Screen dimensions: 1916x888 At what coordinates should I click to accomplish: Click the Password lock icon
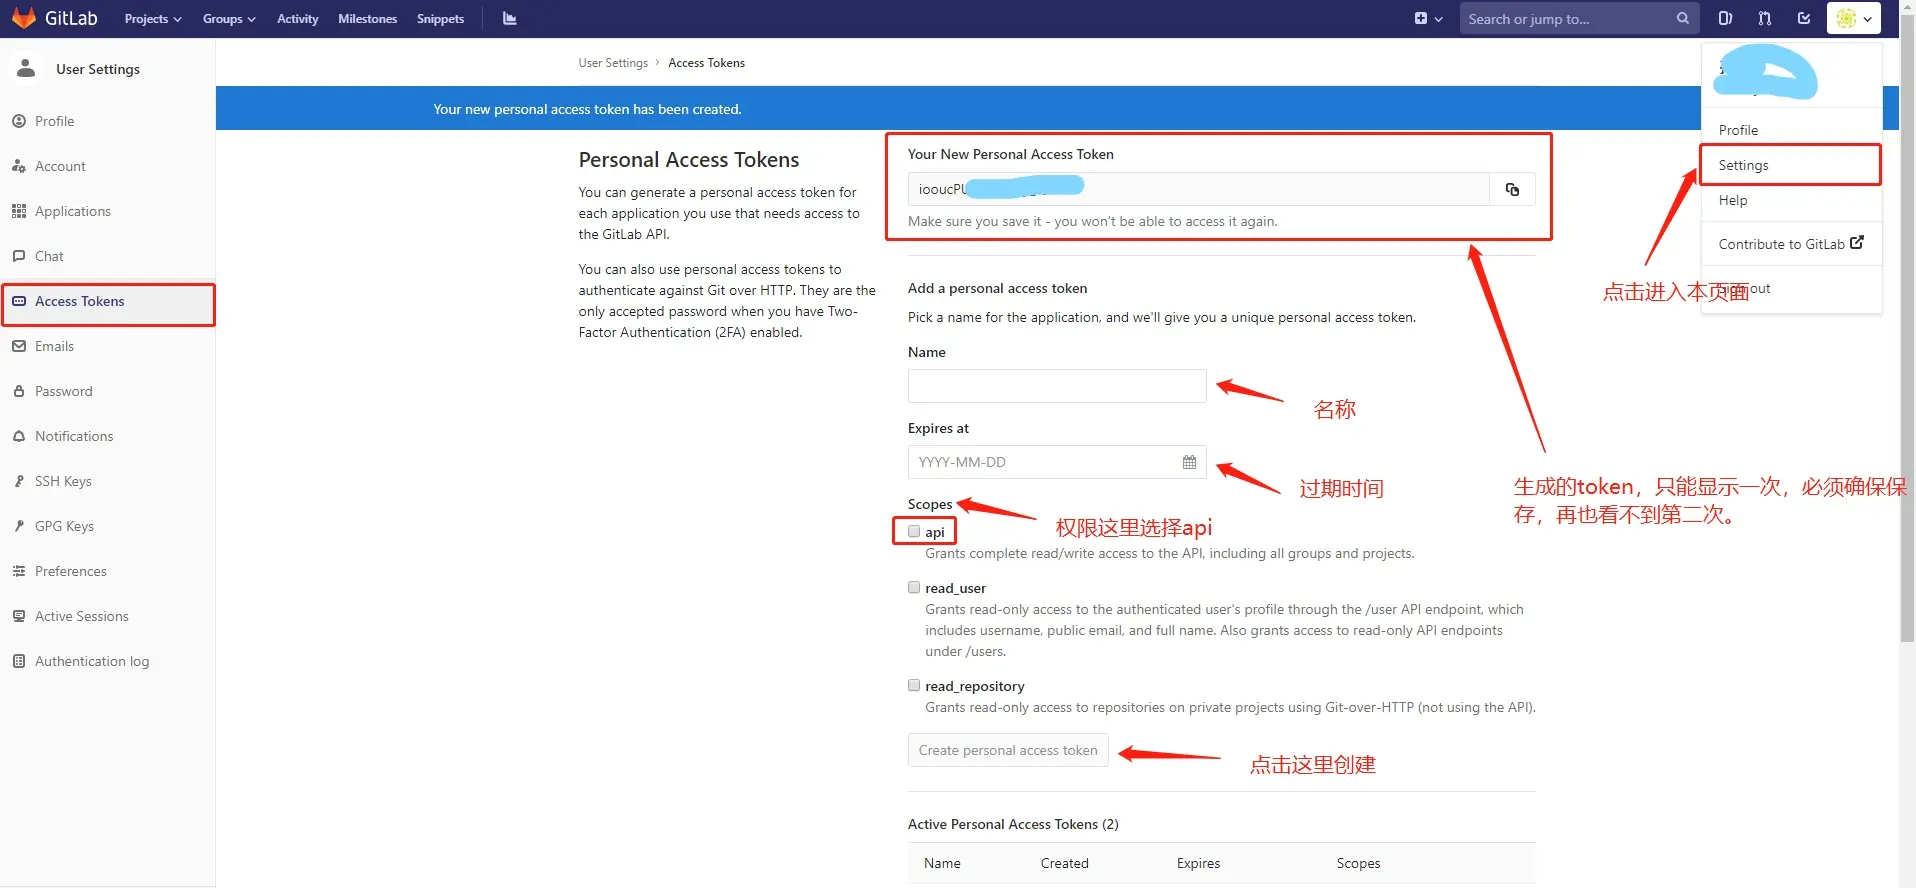(x=19, y=391)
